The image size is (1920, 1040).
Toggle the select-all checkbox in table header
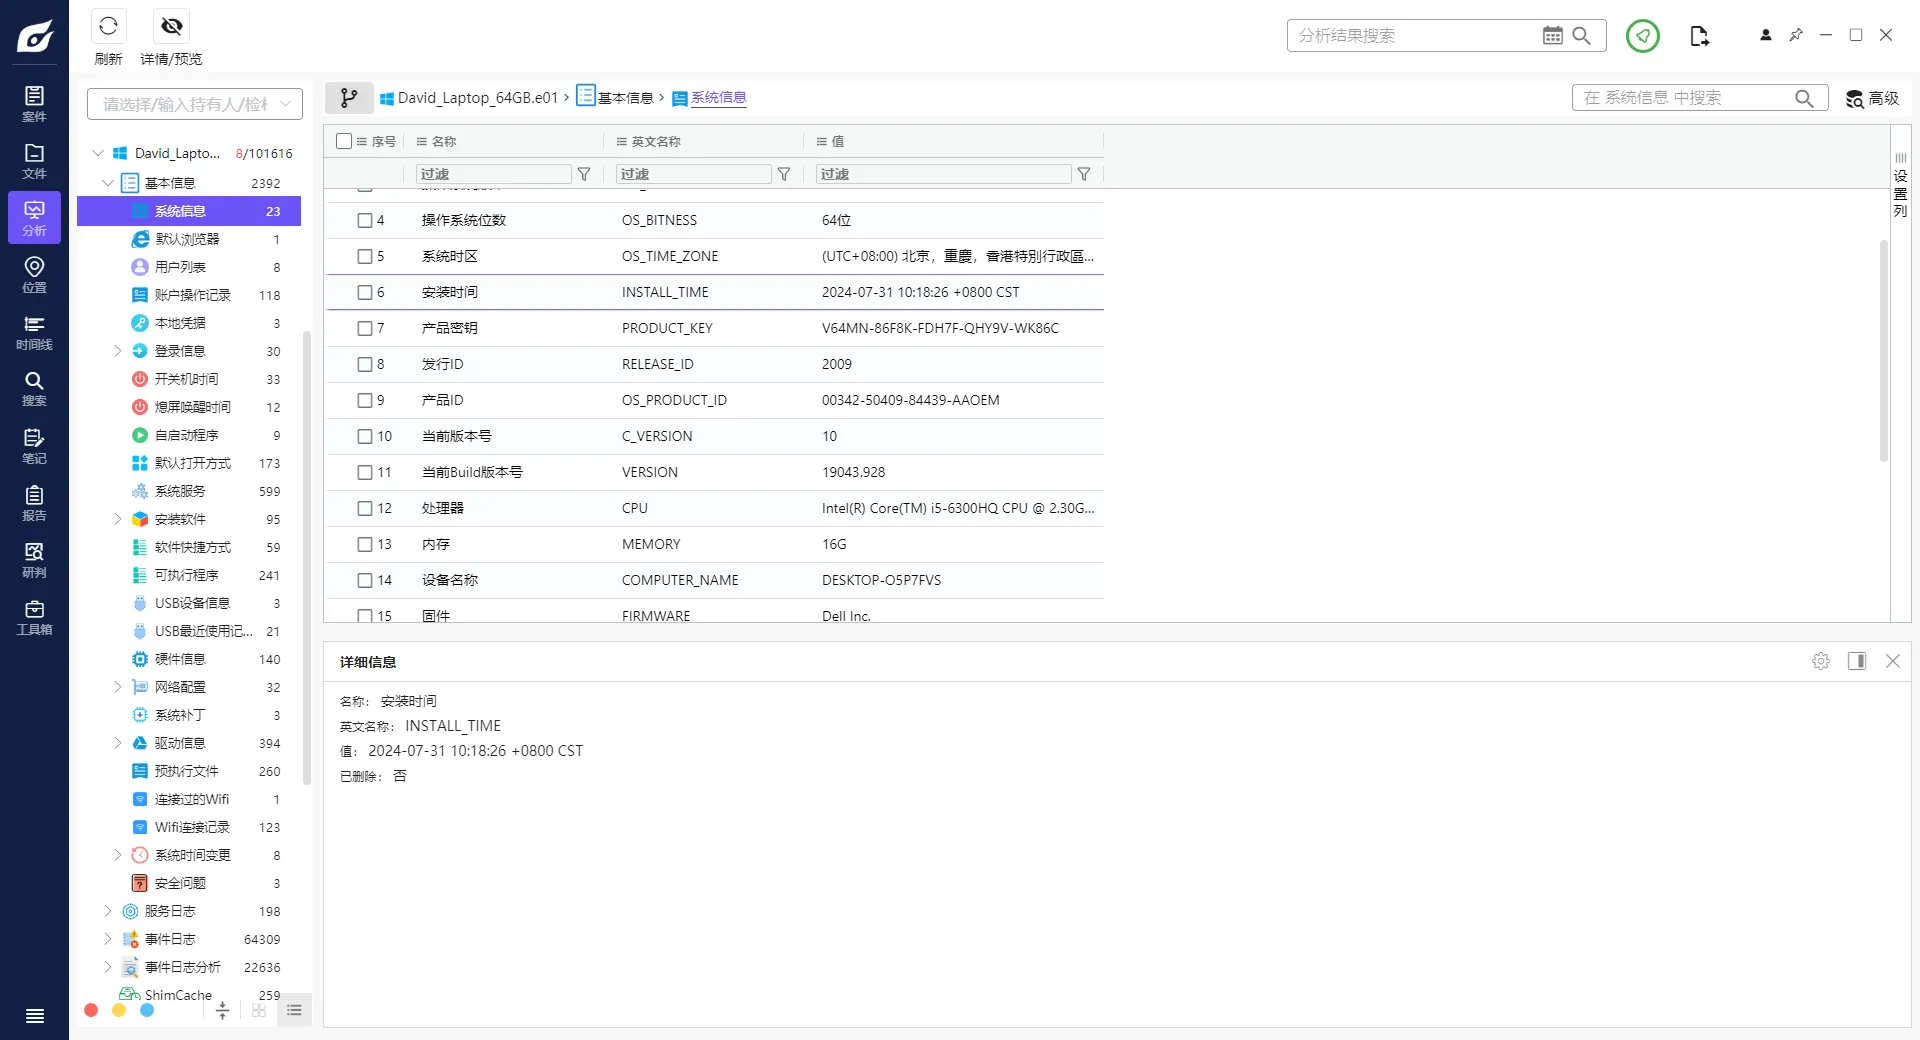click(x=344, y=141)
